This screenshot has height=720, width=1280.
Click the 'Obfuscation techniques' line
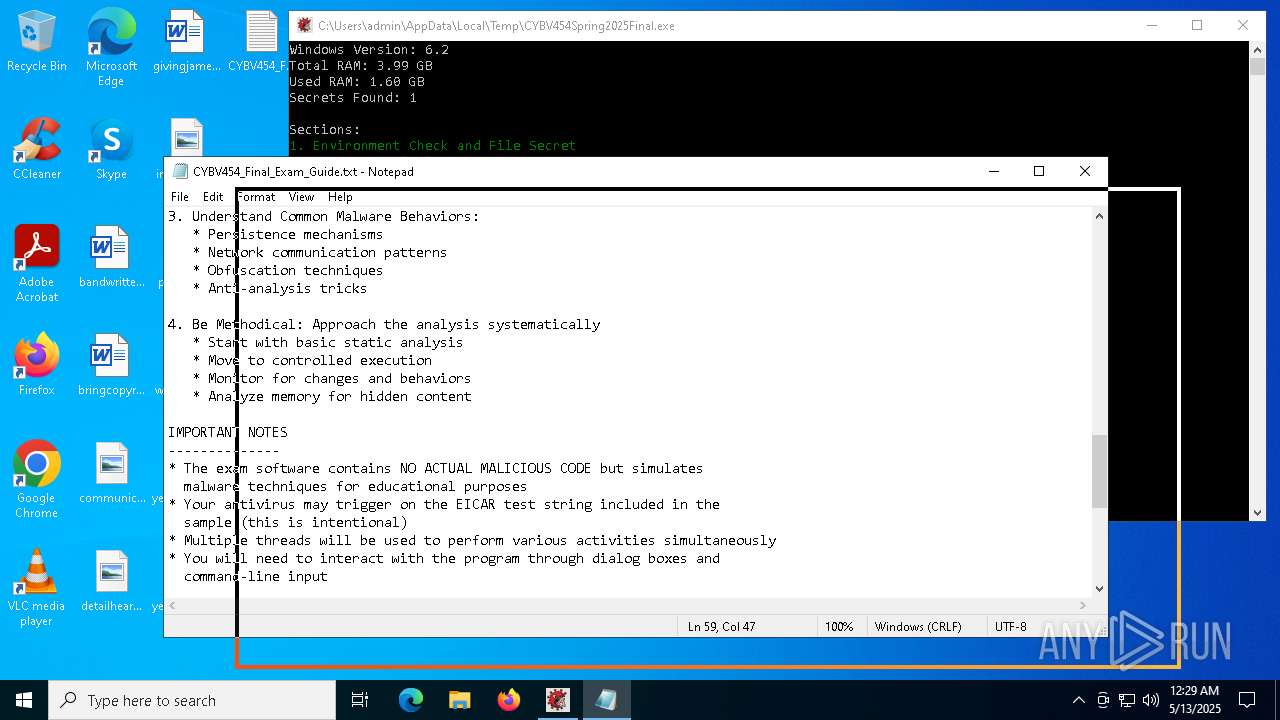tap(295, 270)
